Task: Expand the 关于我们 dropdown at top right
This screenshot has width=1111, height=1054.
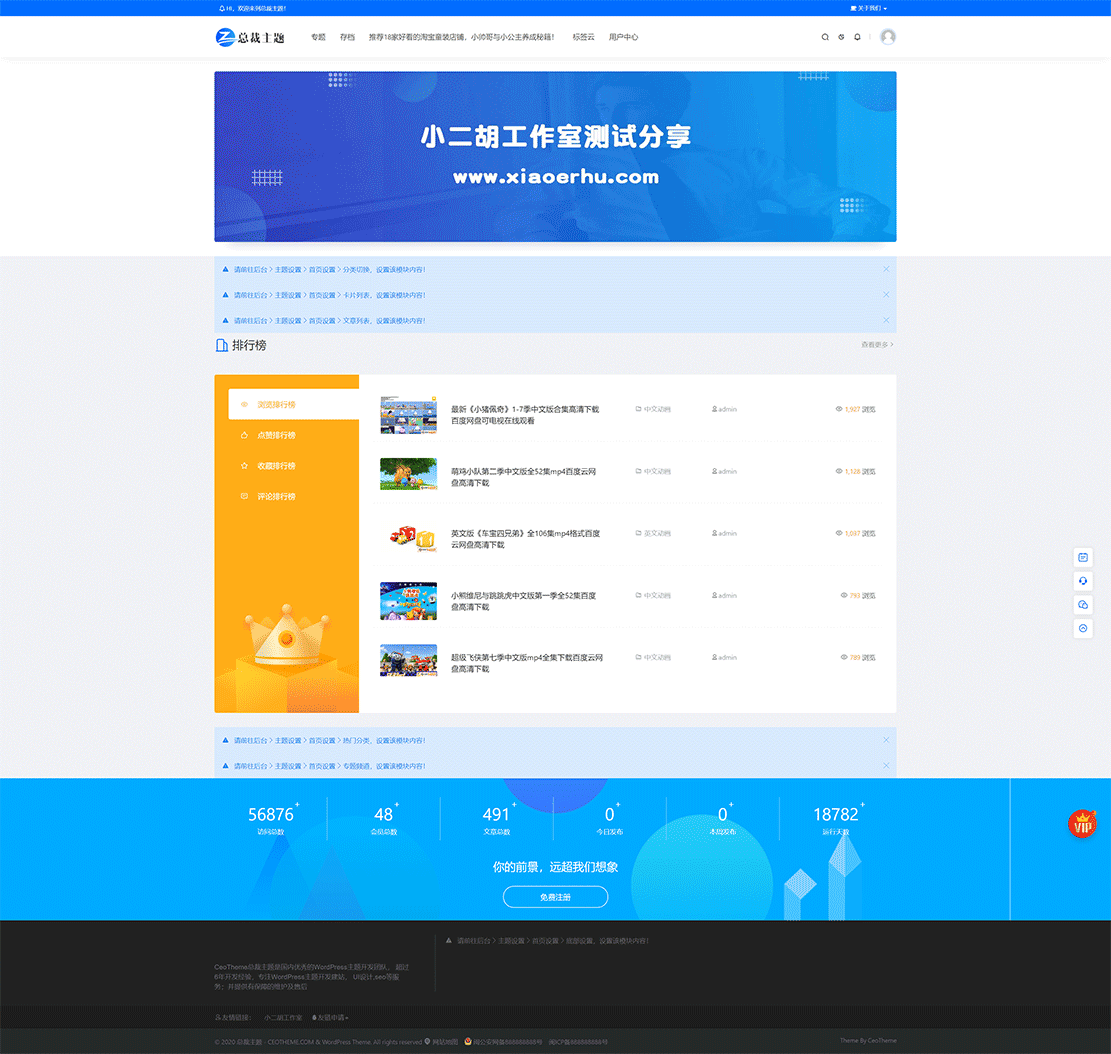Action: tap(867, 7)
